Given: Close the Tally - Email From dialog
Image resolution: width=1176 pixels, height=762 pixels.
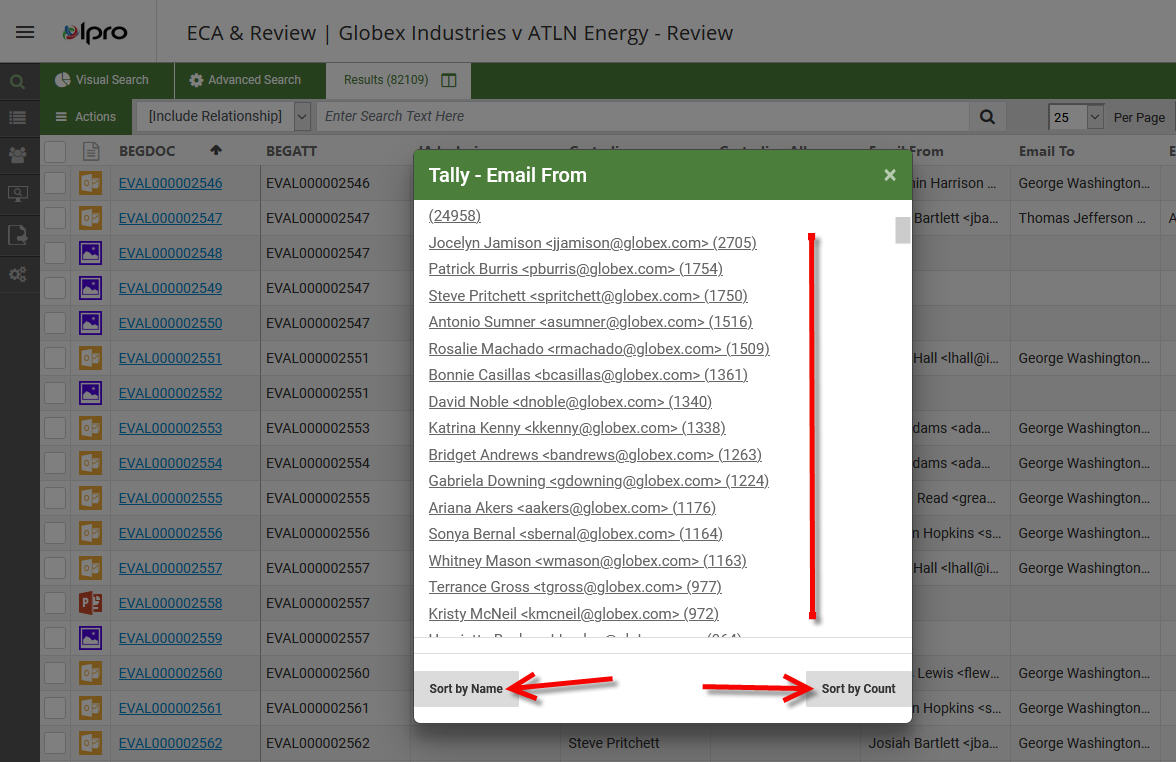Looking at the screenshot, I should tap(890, 175).
